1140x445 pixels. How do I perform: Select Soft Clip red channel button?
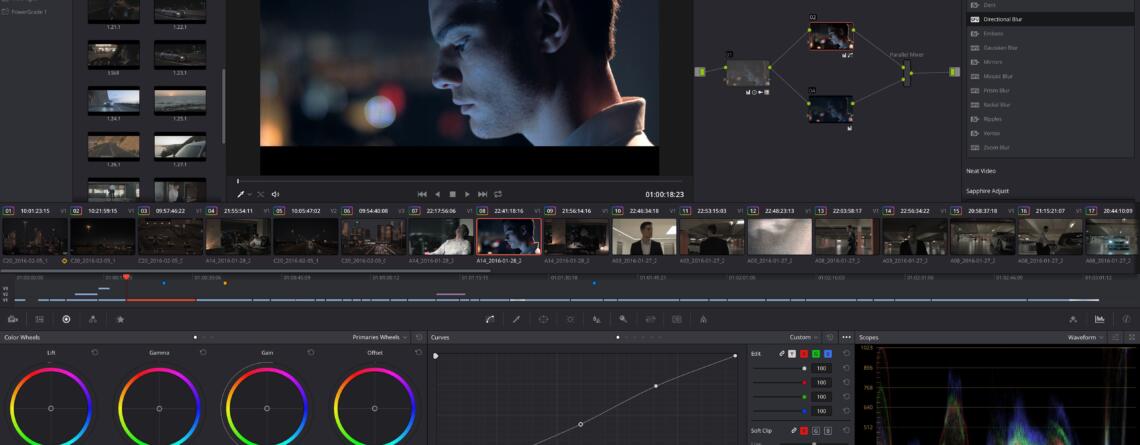pyautogui.click(x=803, y=430)
